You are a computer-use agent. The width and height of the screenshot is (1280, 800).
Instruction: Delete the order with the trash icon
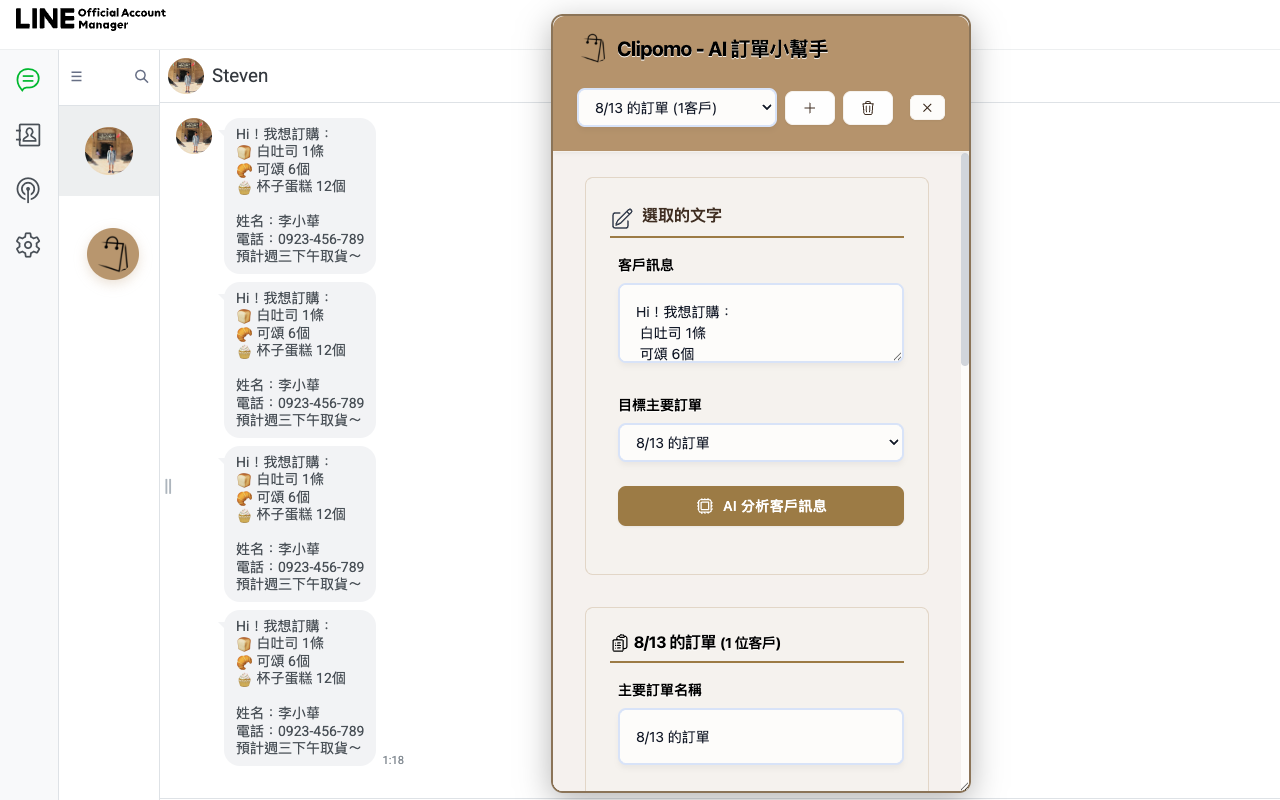coord(867,108)
